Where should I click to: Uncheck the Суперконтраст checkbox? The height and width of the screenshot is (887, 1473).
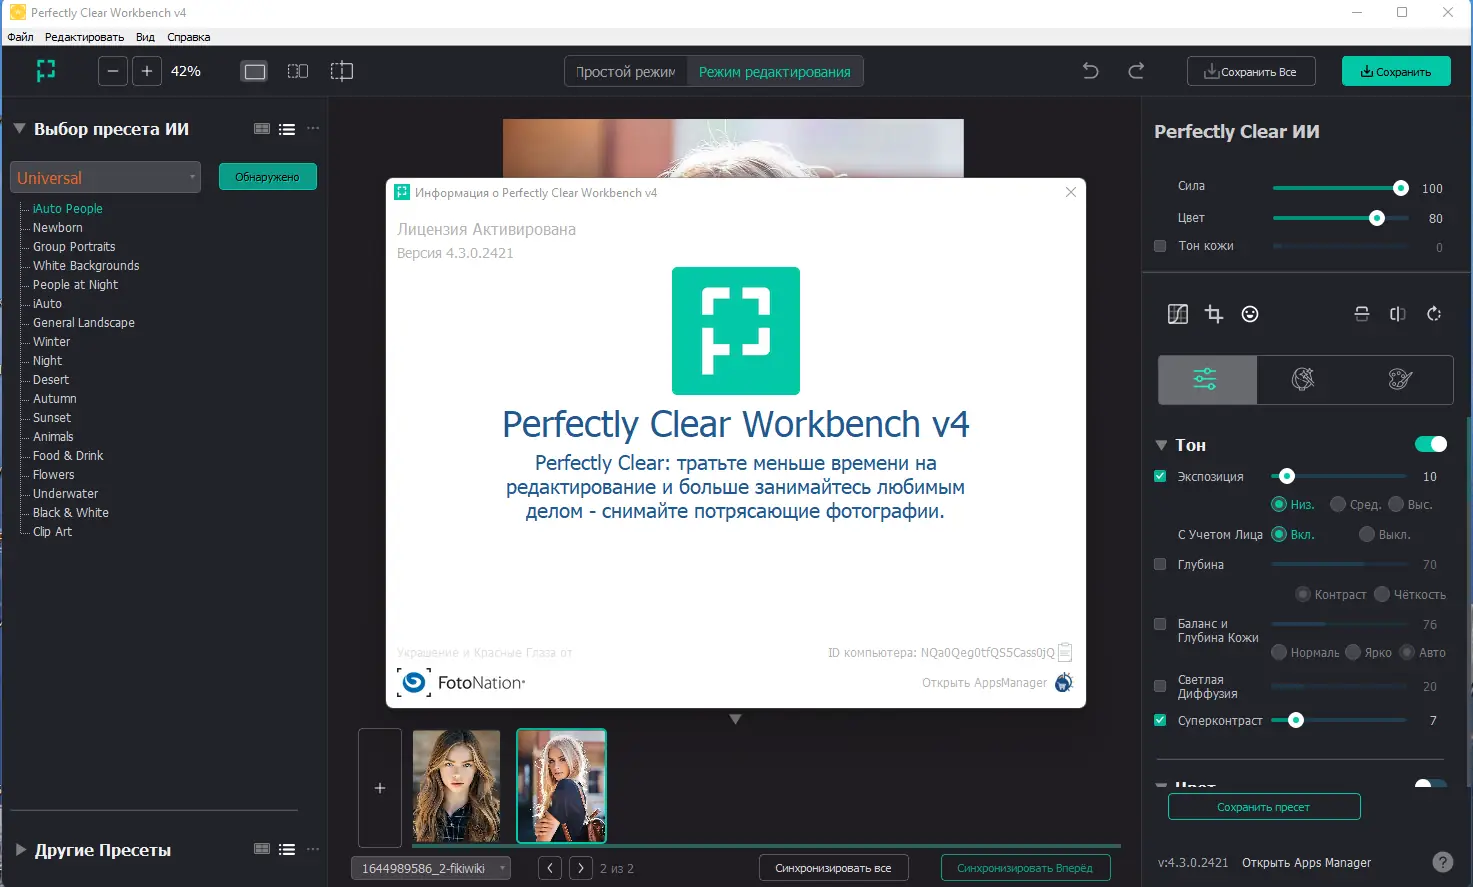point(1160,720)
